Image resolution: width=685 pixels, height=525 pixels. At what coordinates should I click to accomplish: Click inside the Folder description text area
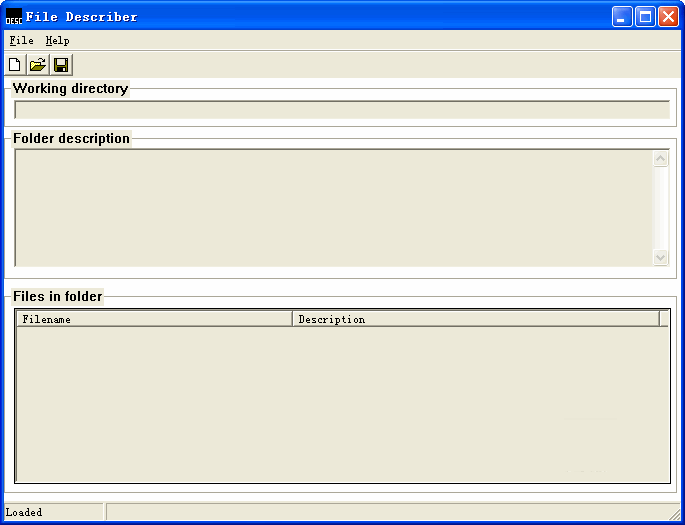[334, 208]
